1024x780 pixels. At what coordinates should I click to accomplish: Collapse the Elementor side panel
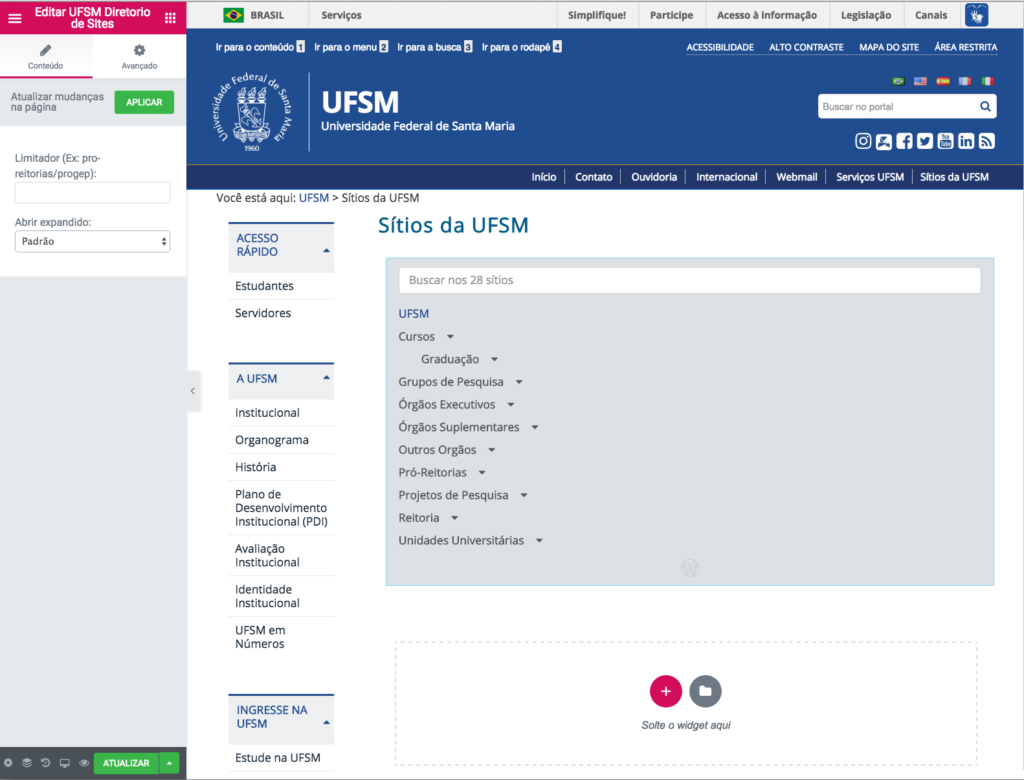(x=193, y=392)
